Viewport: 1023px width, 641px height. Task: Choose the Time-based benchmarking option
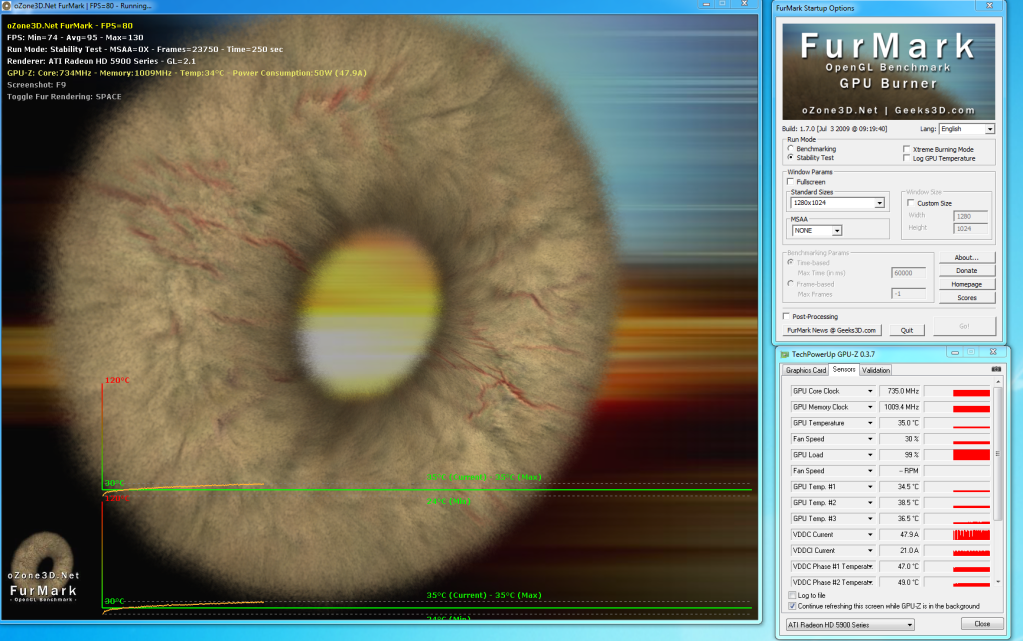[791, 262]
